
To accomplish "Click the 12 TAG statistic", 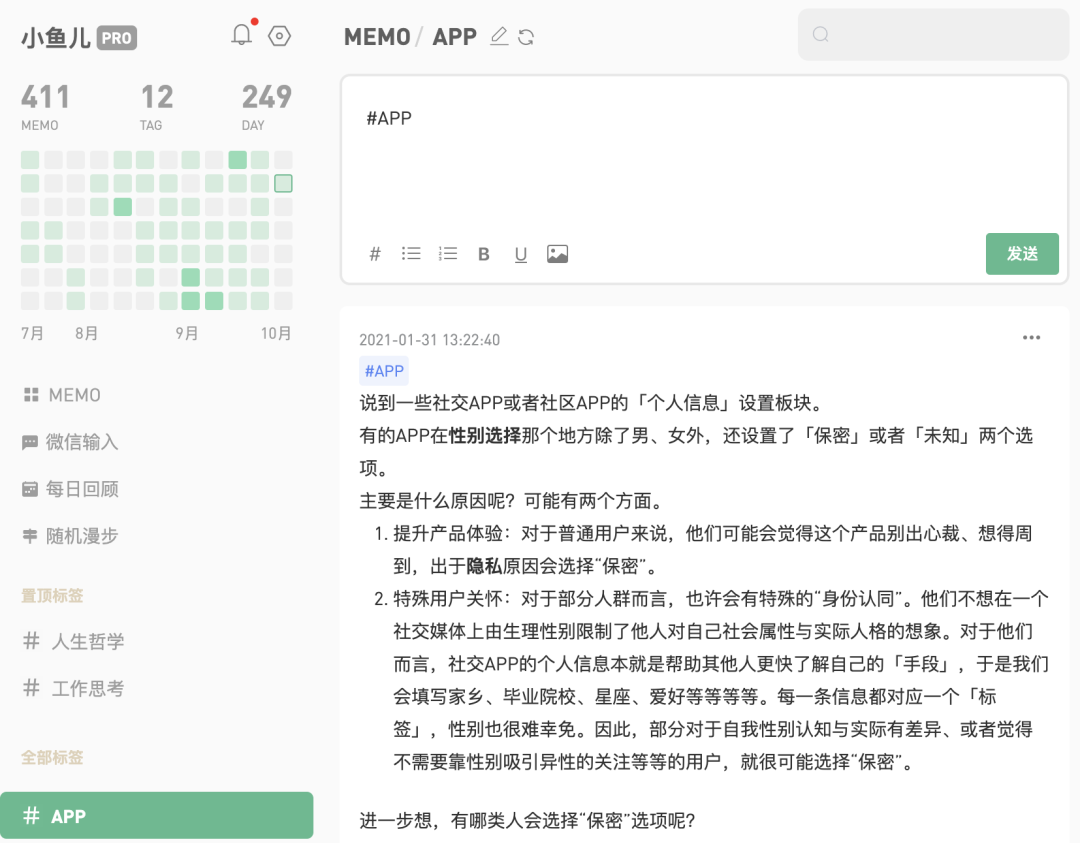I will pos(156,107).
